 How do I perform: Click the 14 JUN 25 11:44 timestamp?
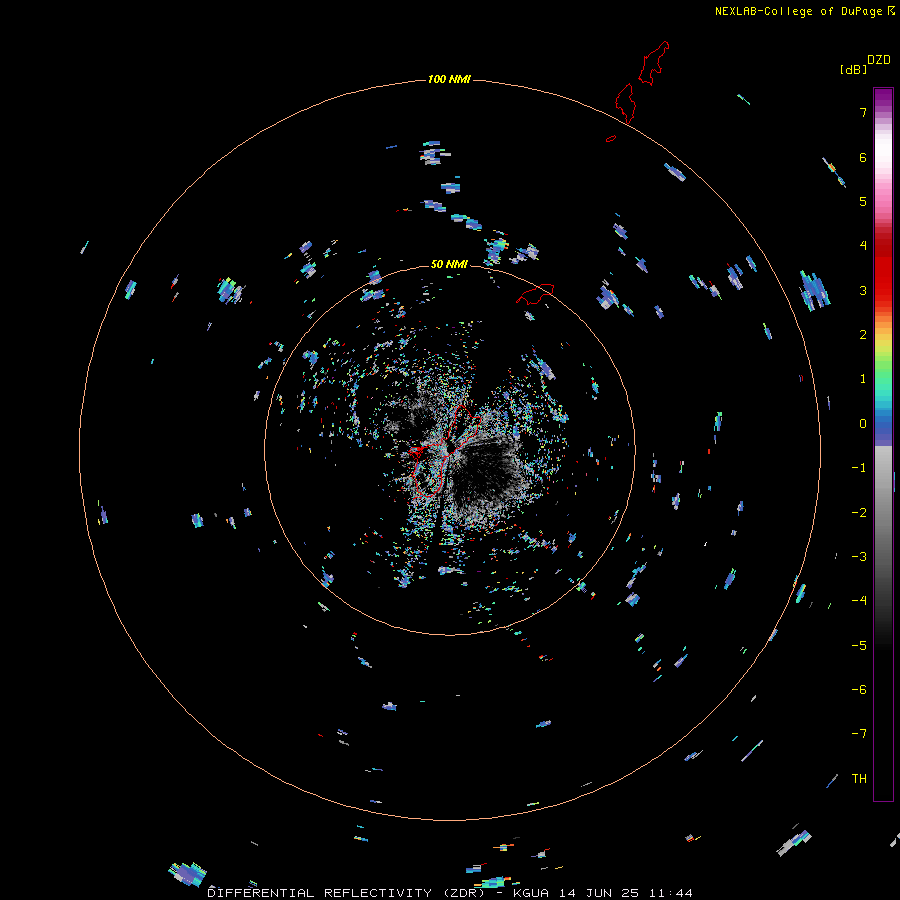pyautogui.click(x=626, y=893)
